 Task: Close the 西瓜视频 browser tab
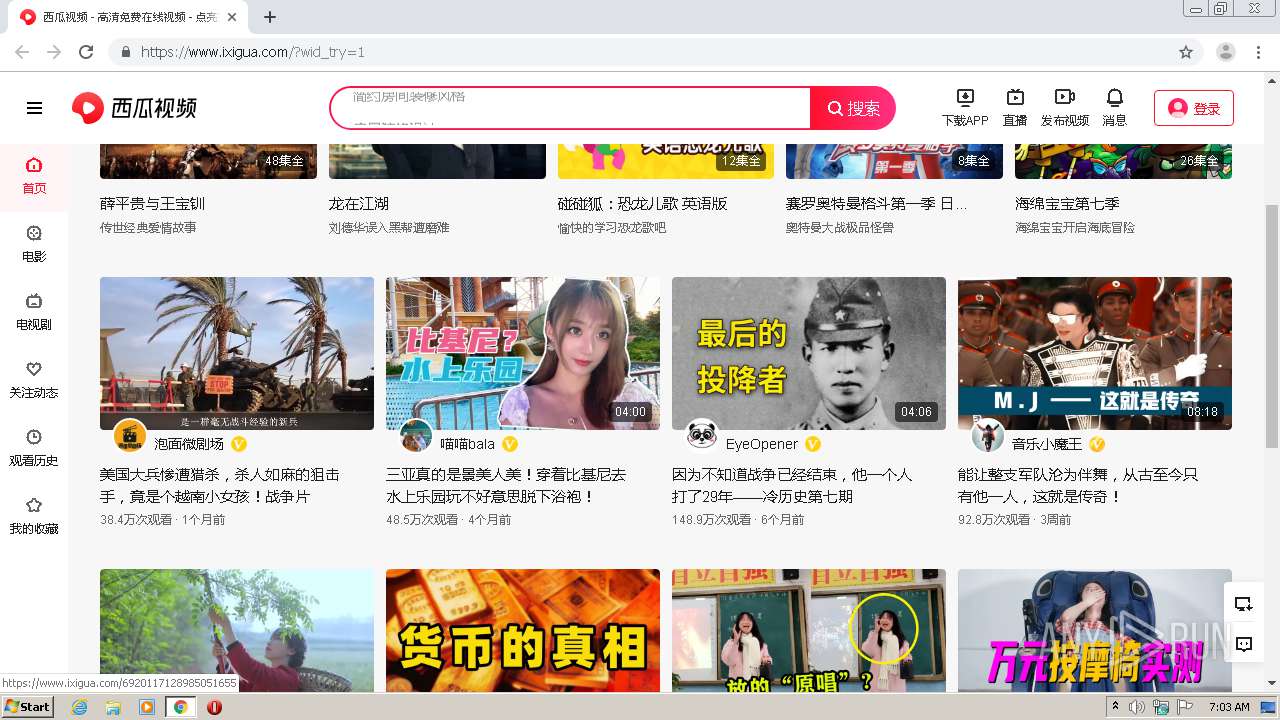(233, 17)
